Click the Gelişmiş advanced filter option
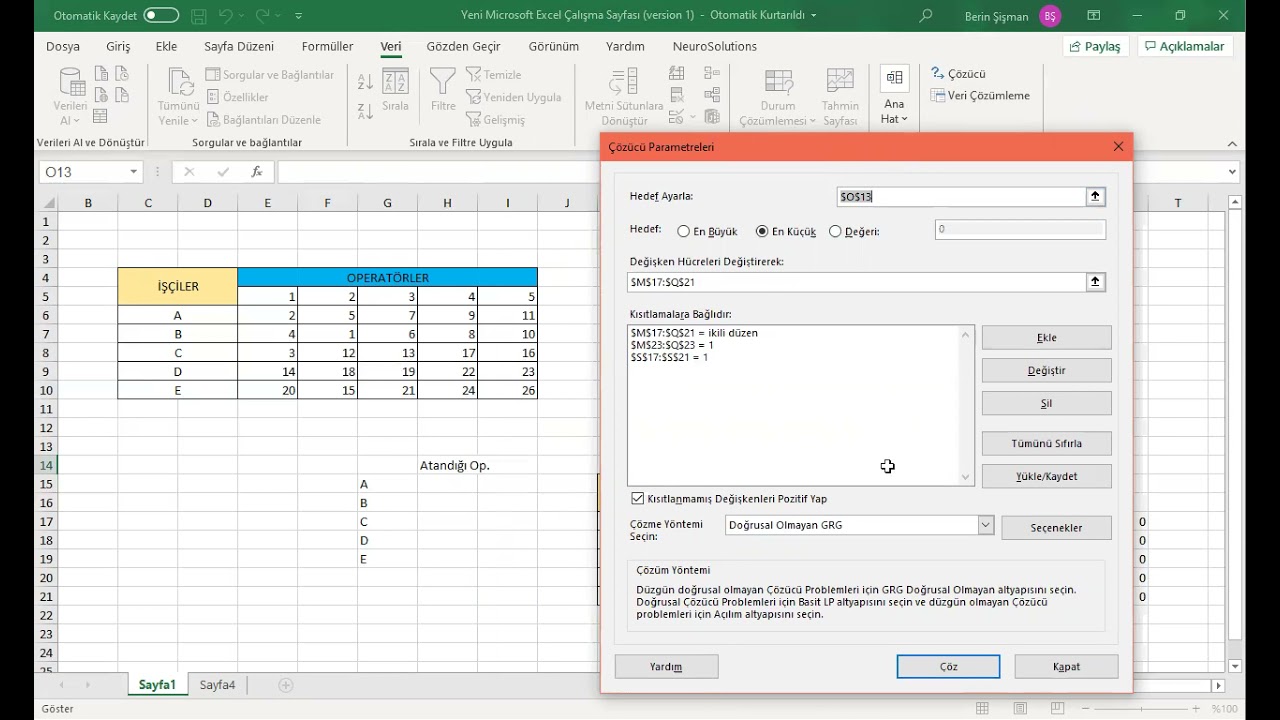This screenshot has height=720, width=1280. 494,120
